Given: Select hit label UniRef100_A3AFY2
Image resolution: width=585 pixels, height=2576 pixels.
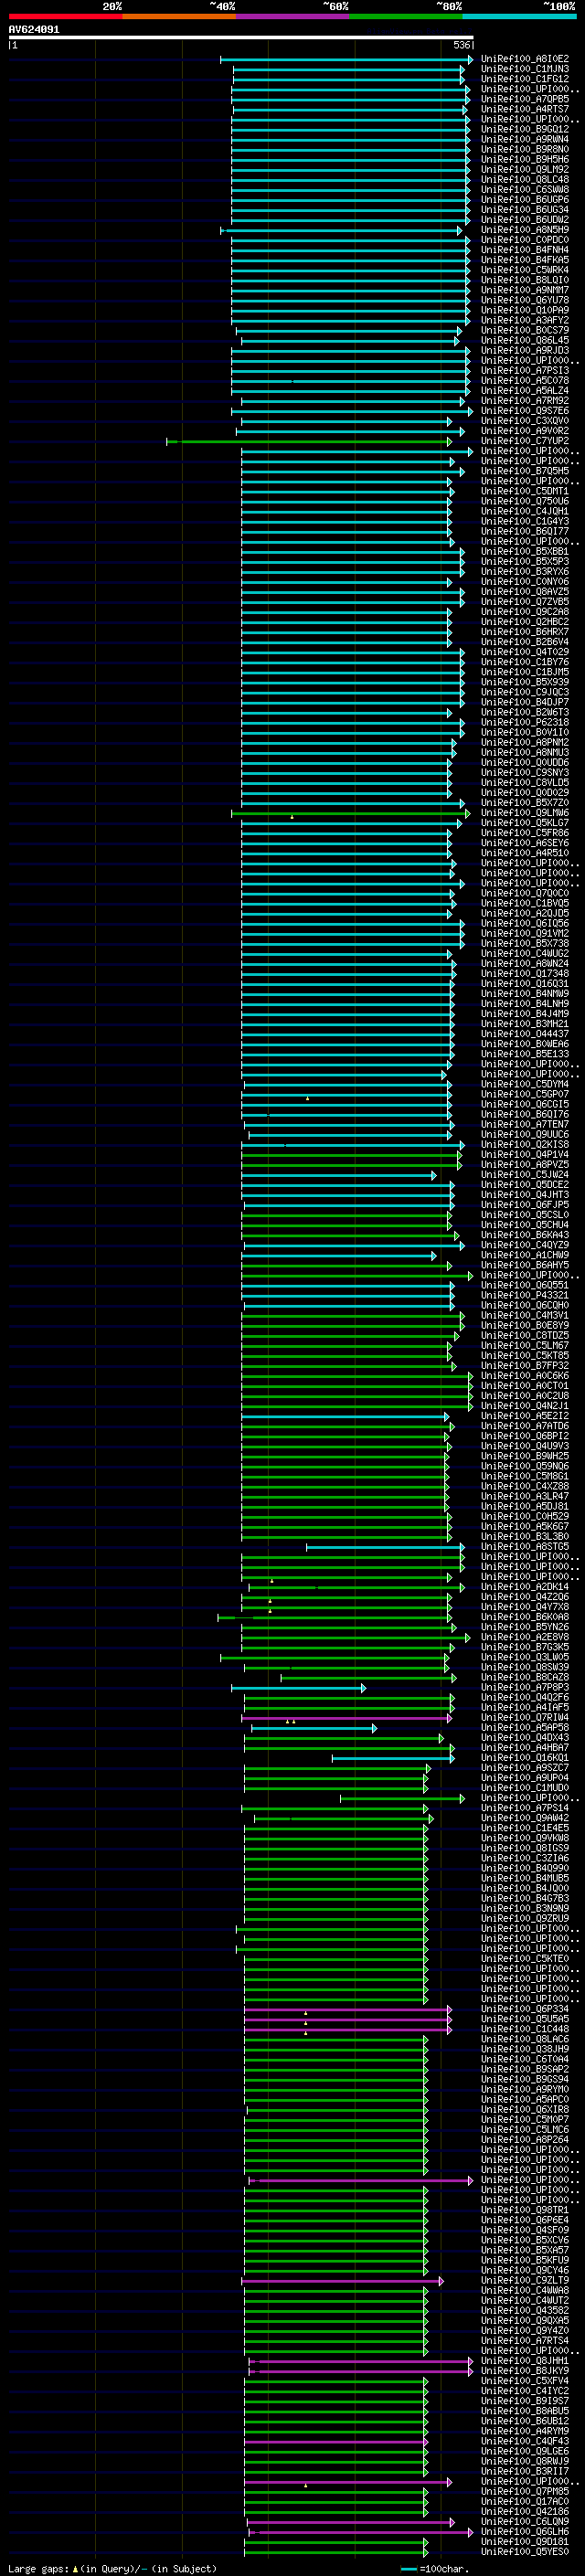Looking at the screenshot, I should (525, 320).
